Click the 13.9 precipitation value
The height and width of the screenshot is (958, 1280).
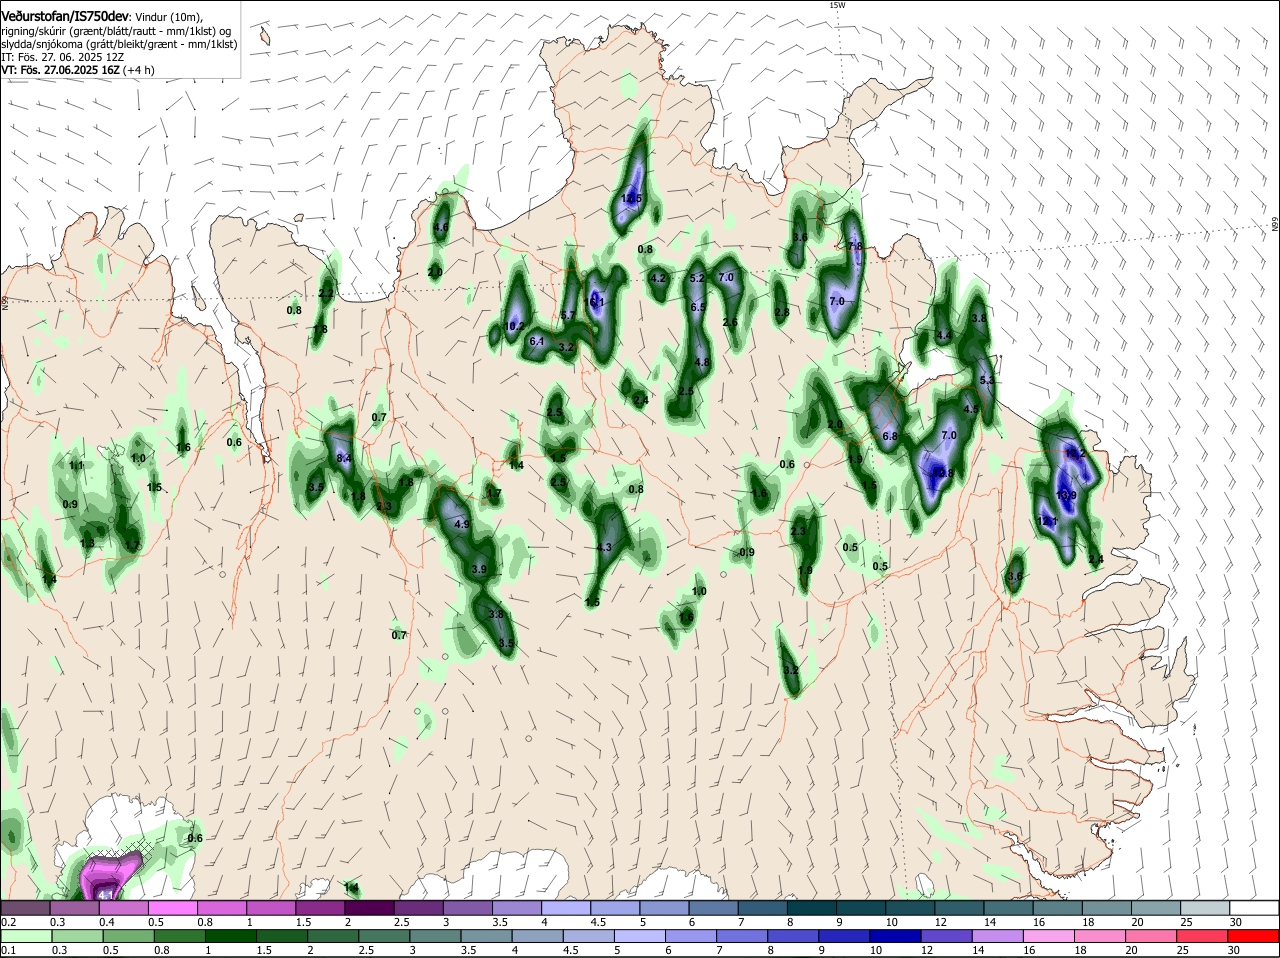(1066, 495)
